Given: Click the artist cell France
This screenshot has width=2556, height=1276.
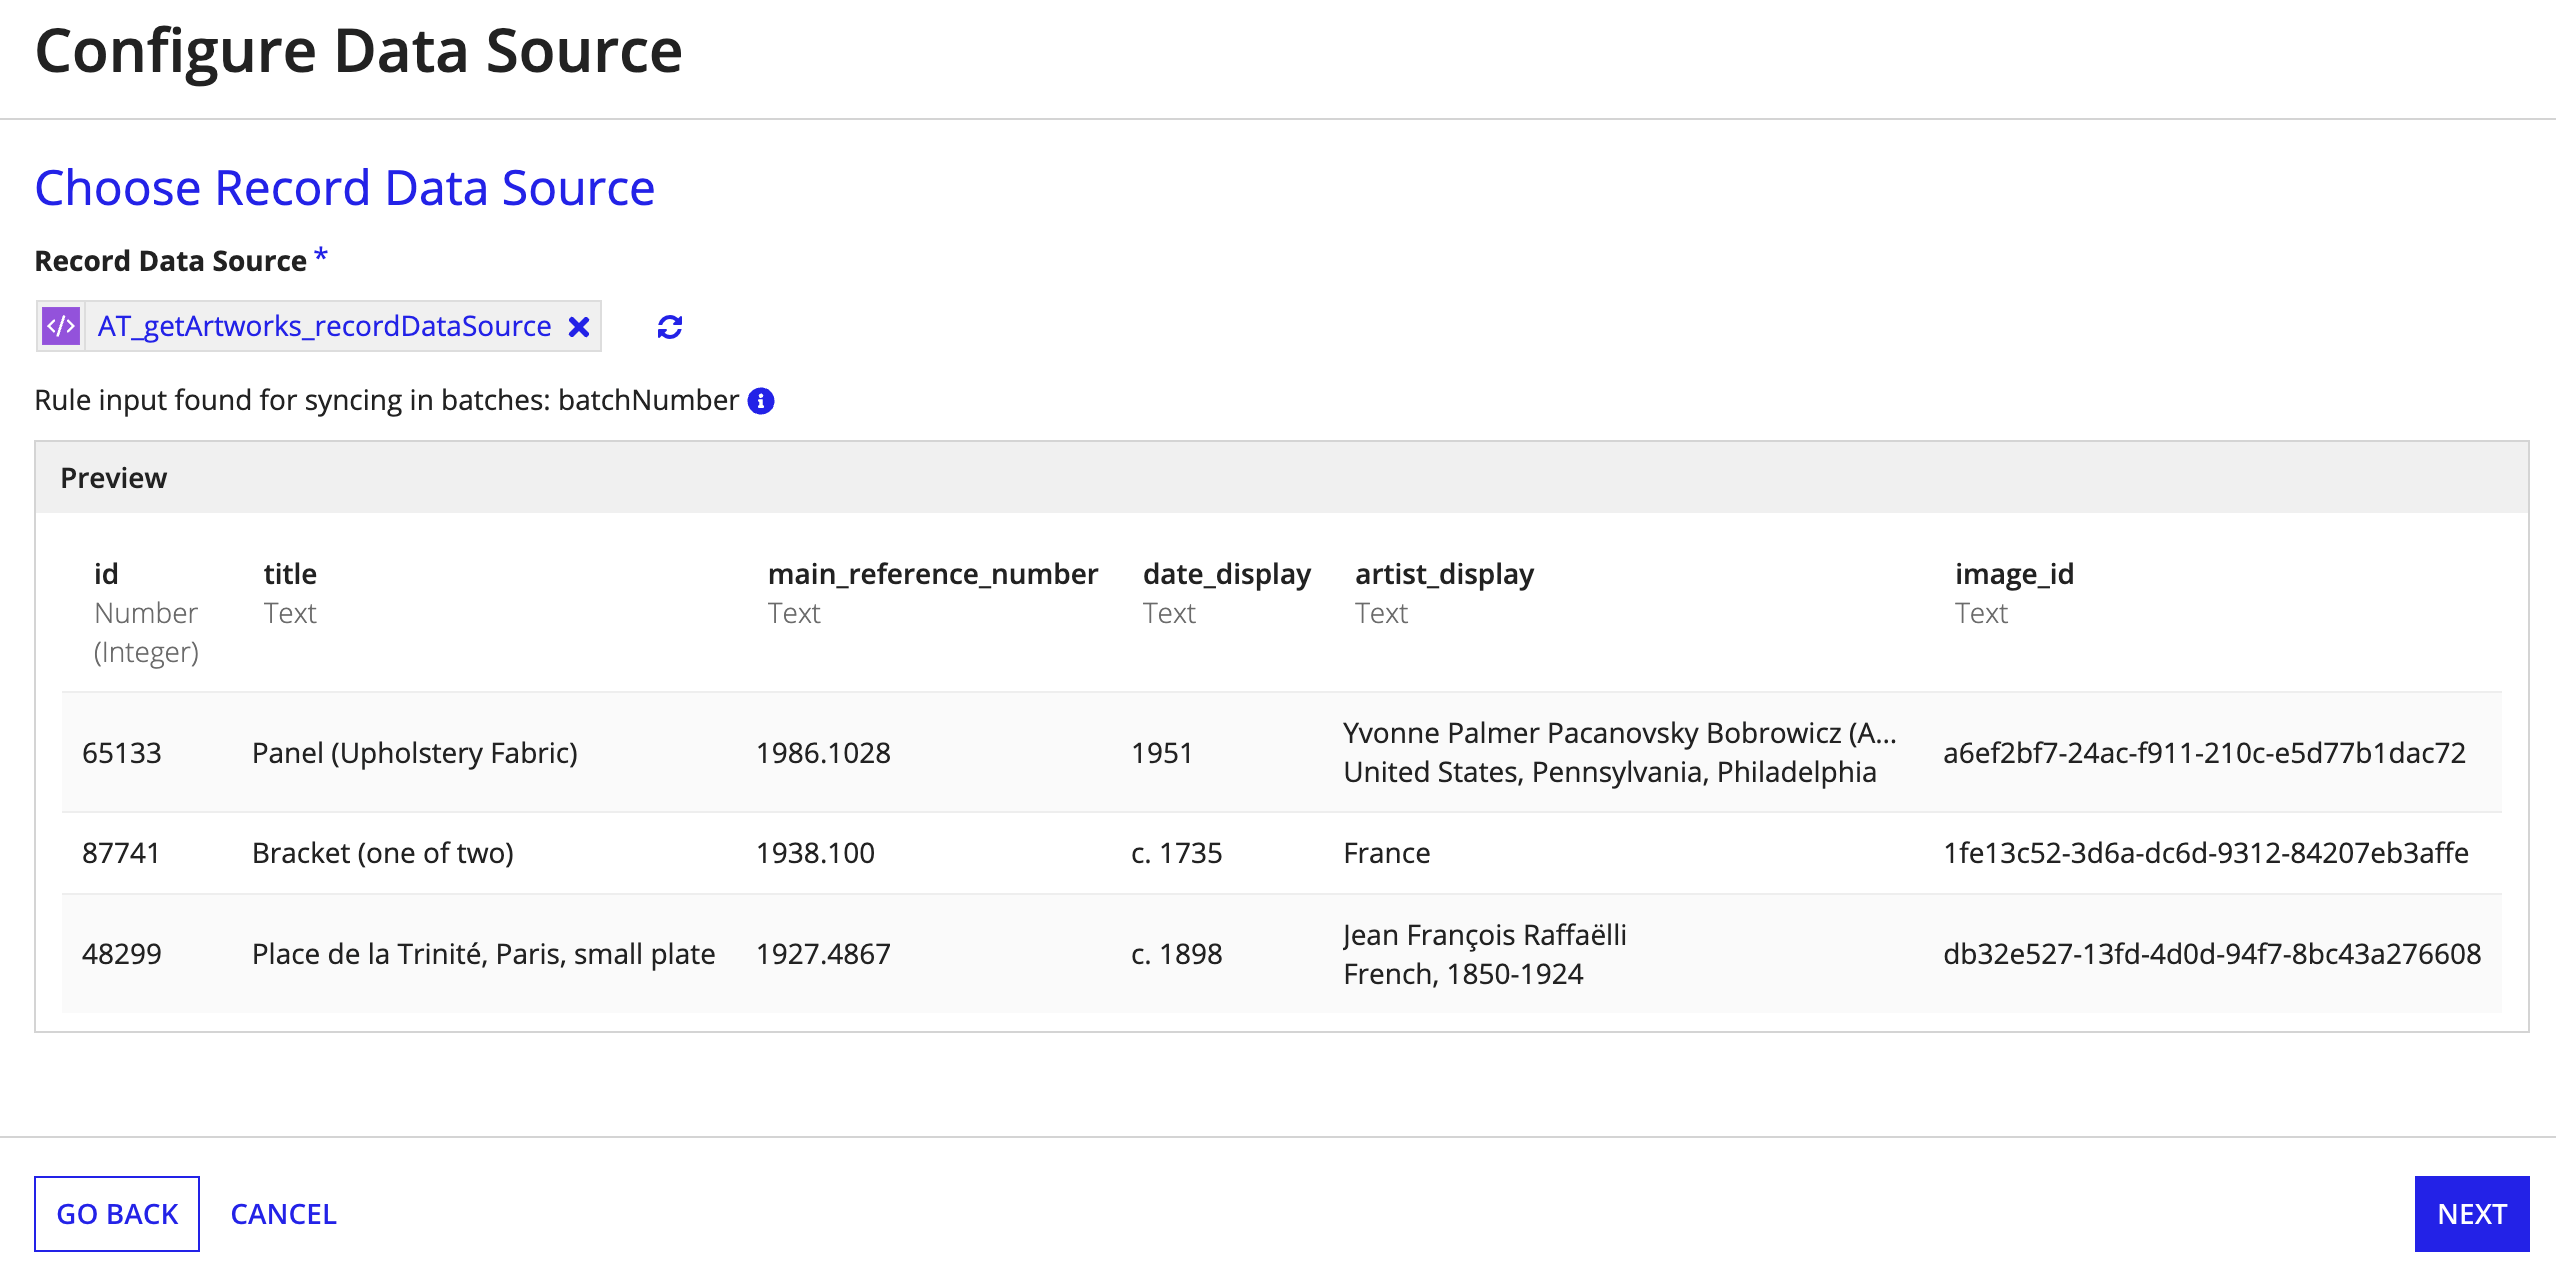Looking at the screenshot, I should [1386, 853].
